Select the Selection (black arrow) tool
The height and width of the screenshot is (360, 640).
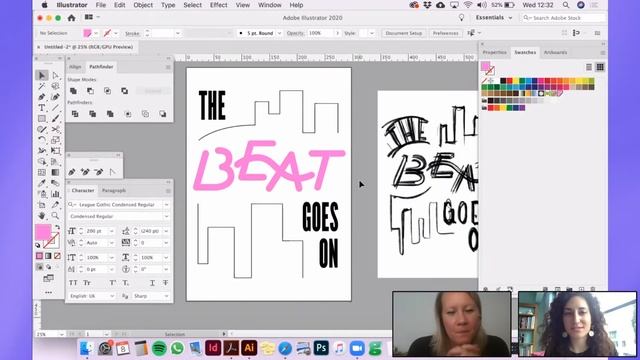point(42,76)
